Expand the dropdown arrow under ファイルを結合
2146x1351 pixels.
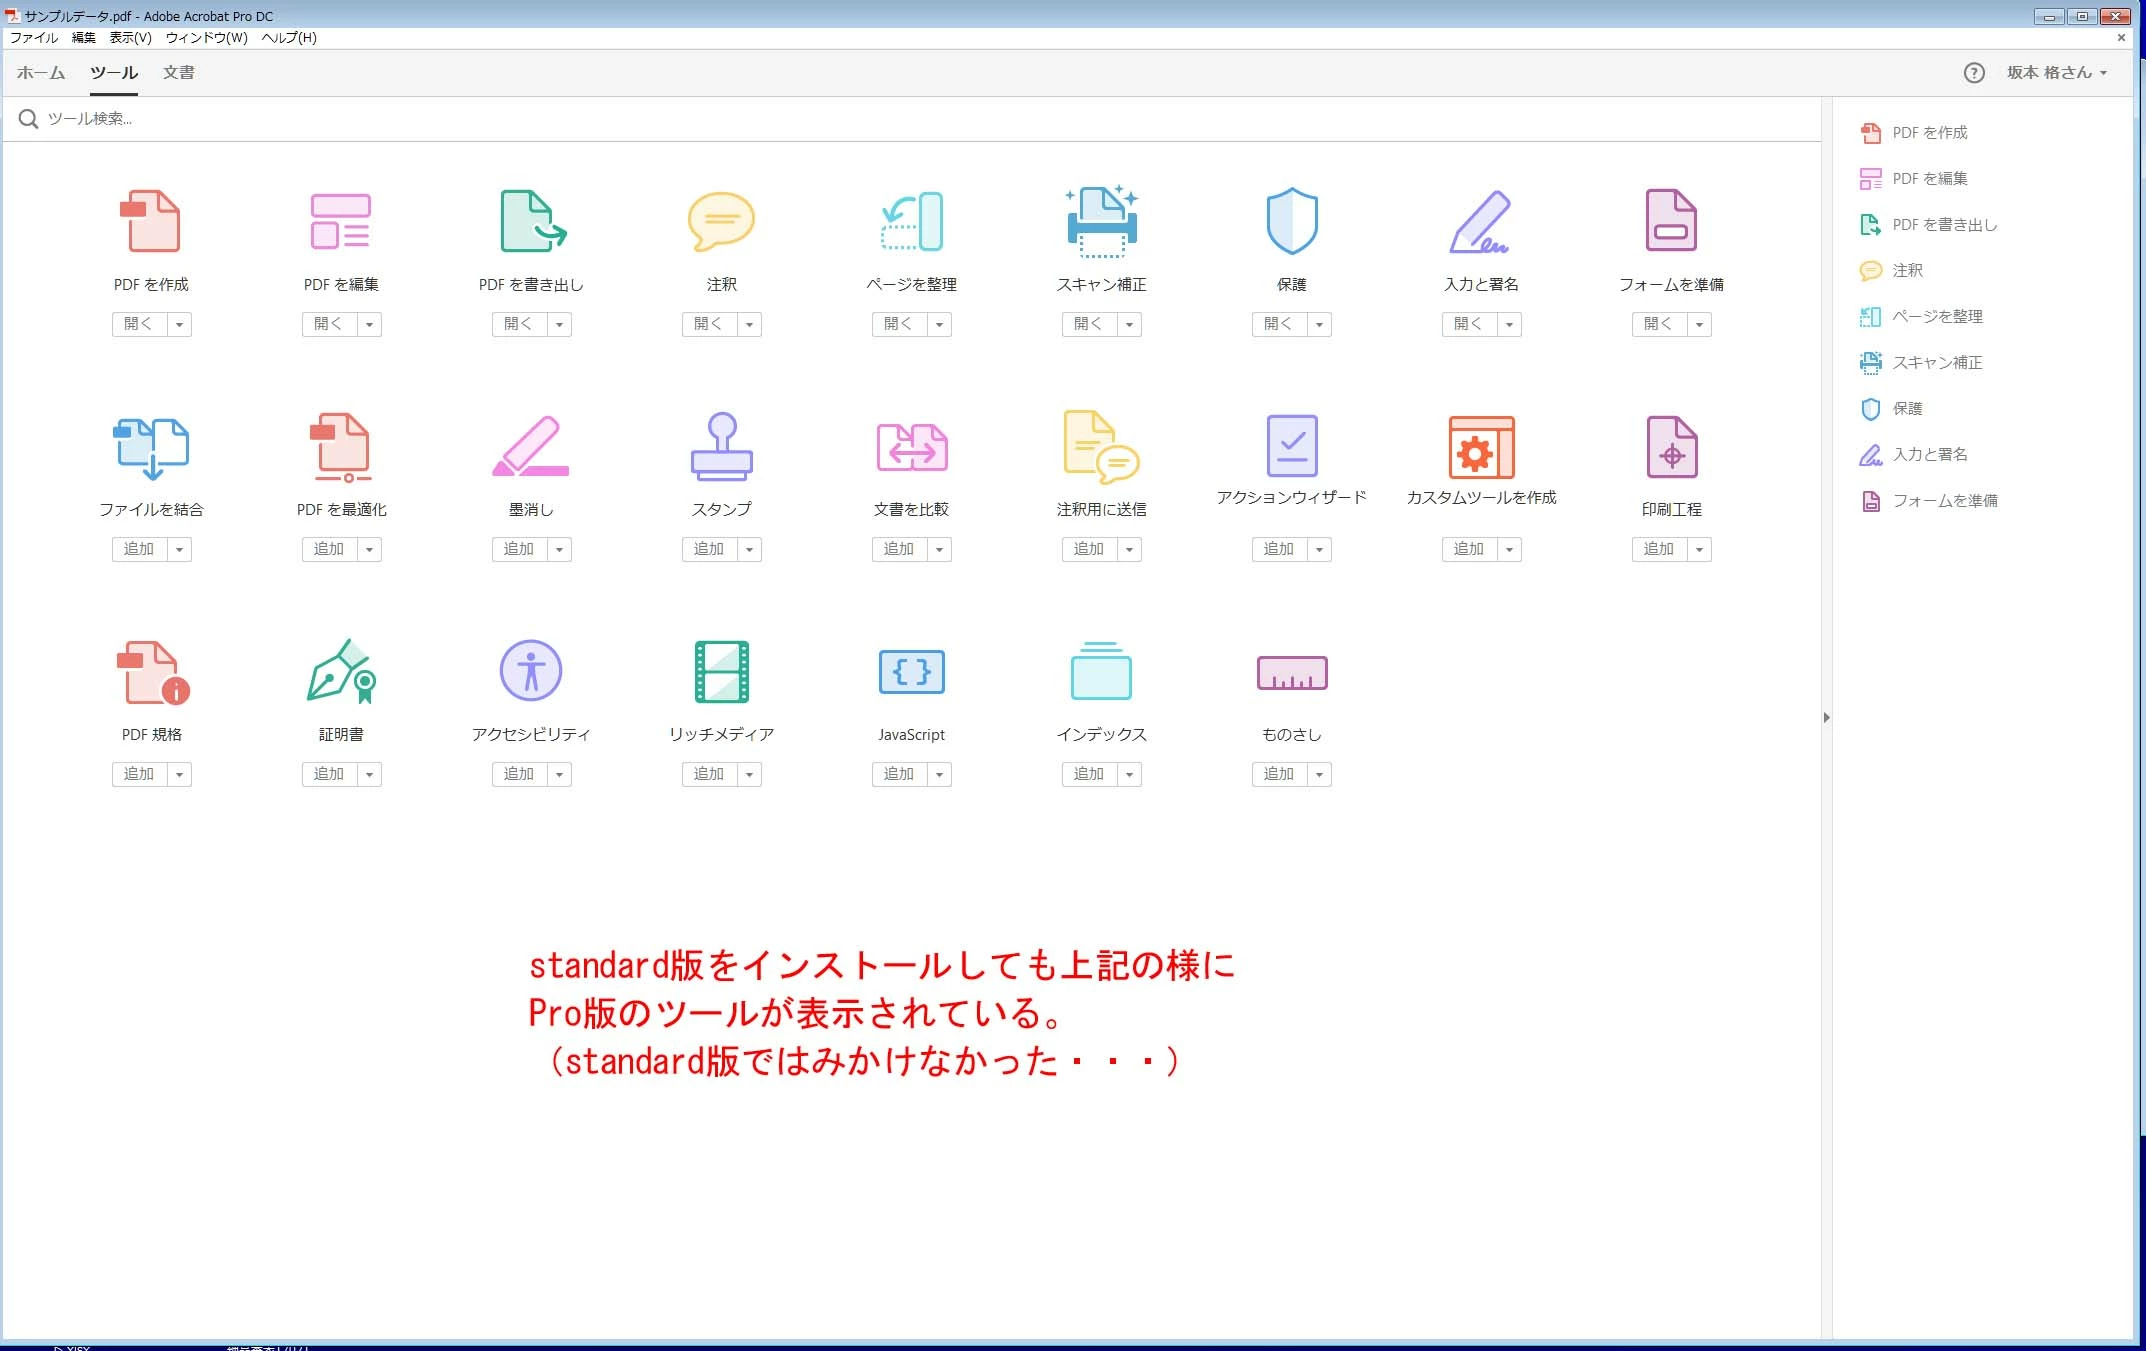tap(179, 549)
